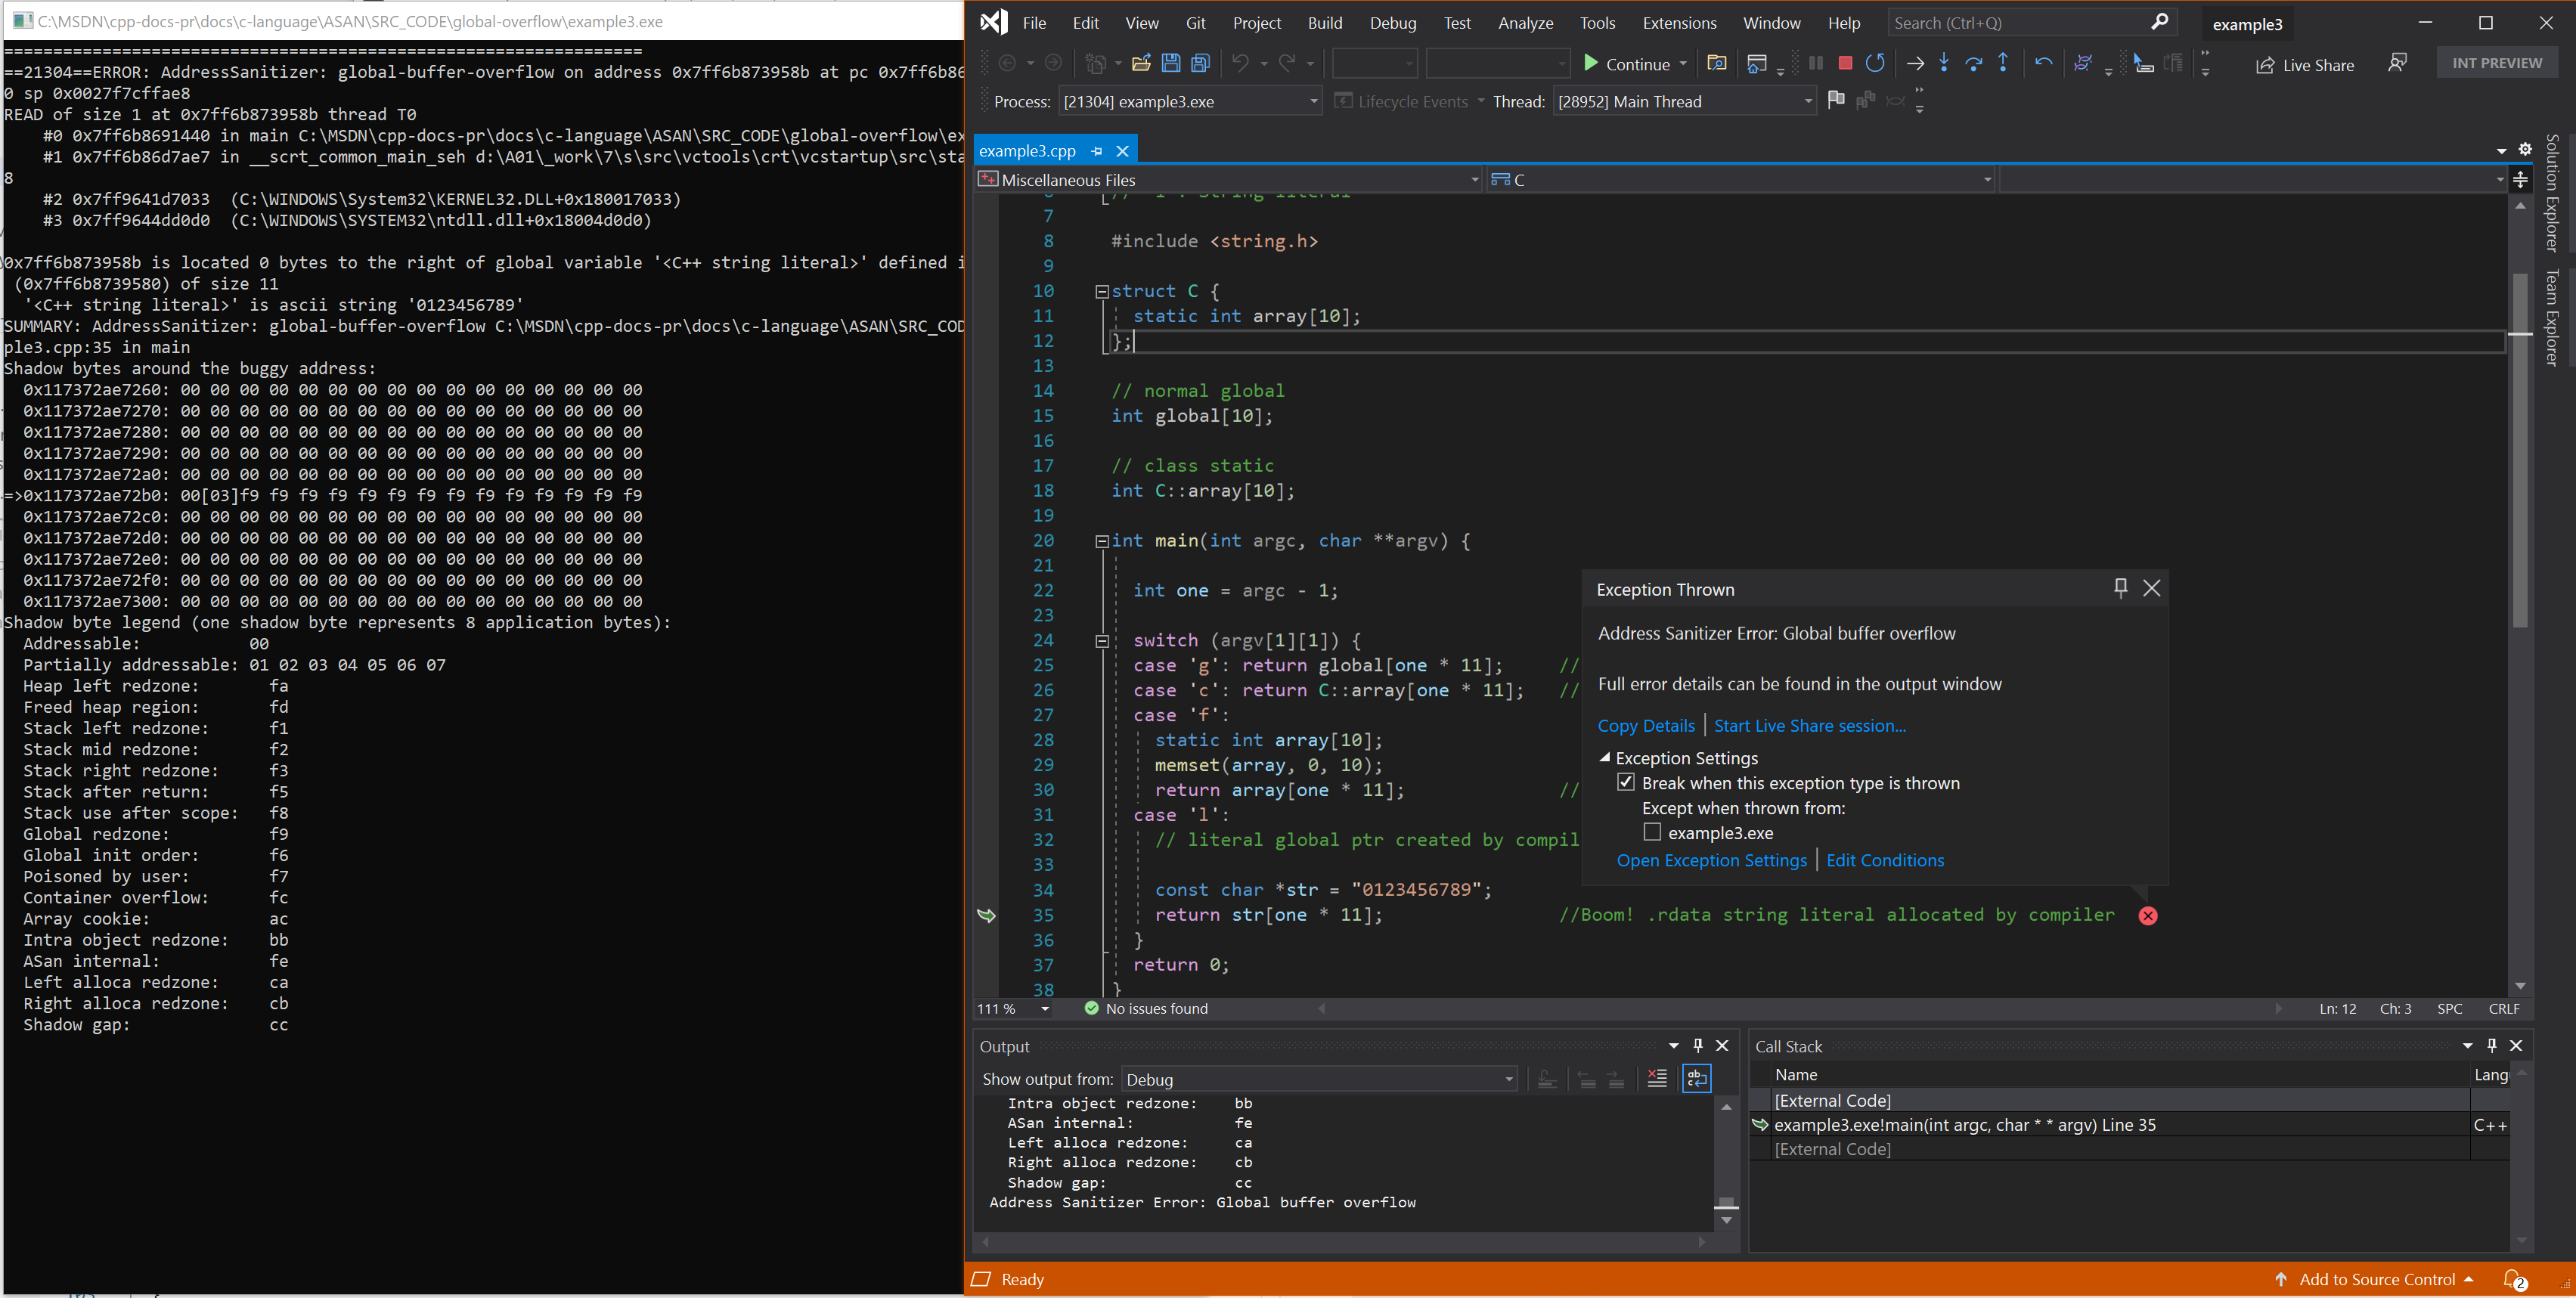
Task: Click the Step Out icon
Action: (2003, 63)
